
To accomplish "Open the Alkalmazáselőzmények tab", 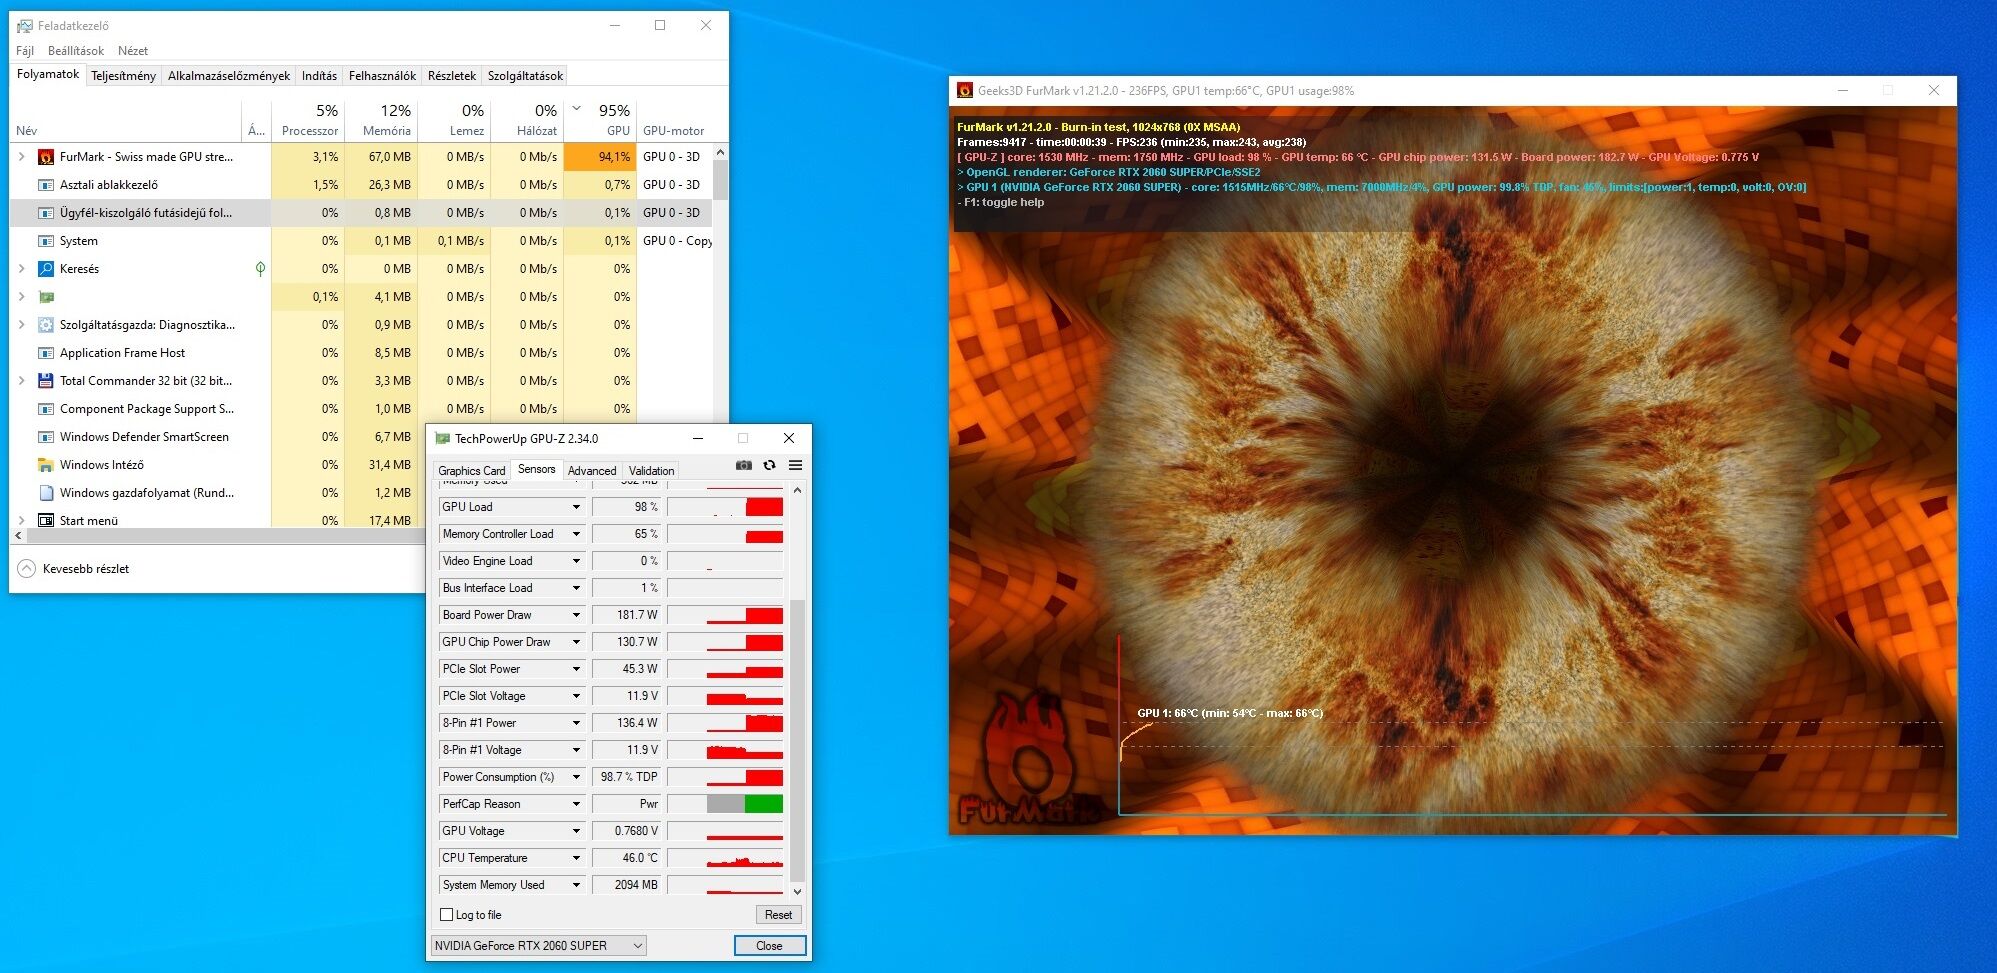I will (x=229, y=76).
